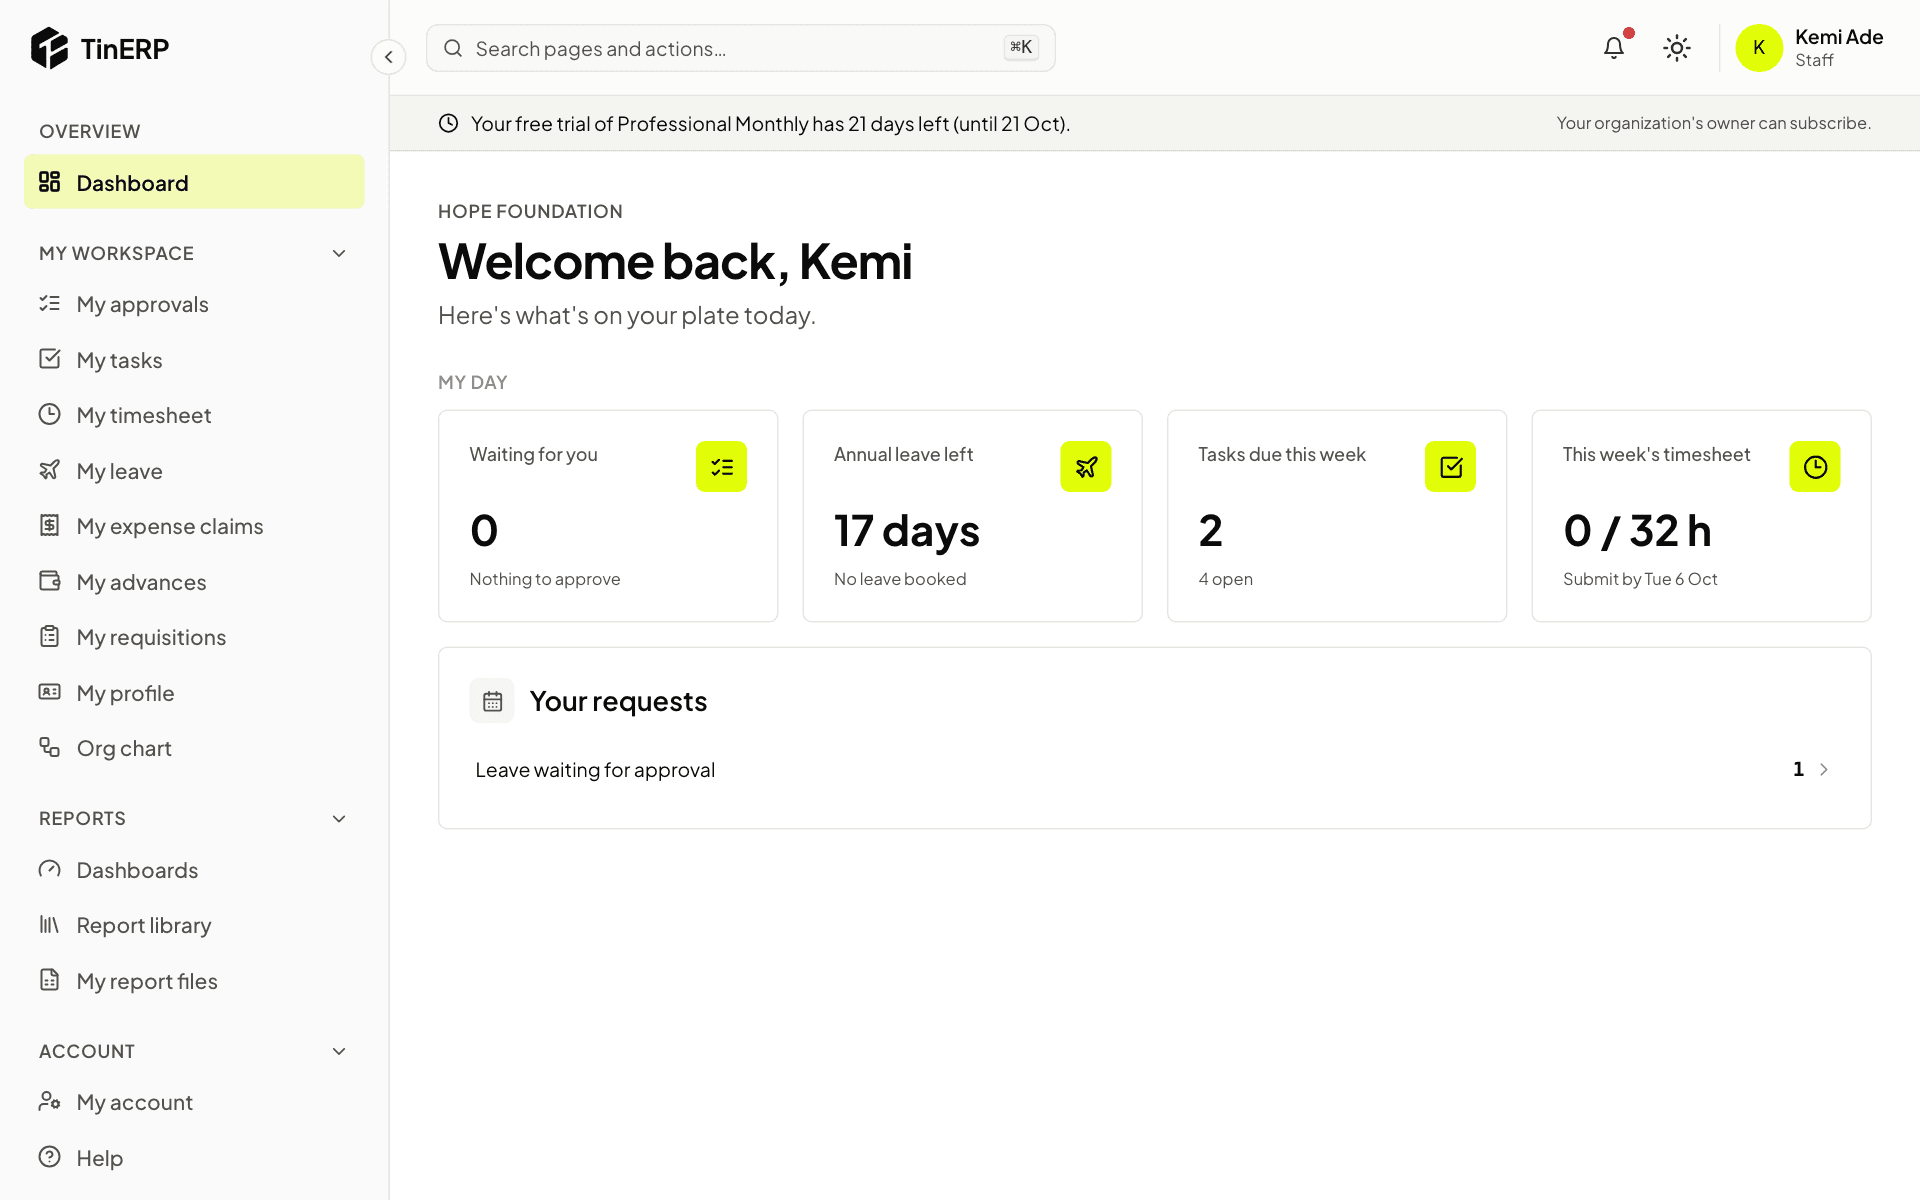Click the Help question mark icon
This screenshot has width=1920, height=1200.
pyautogui.click(x=49, y=1157)
